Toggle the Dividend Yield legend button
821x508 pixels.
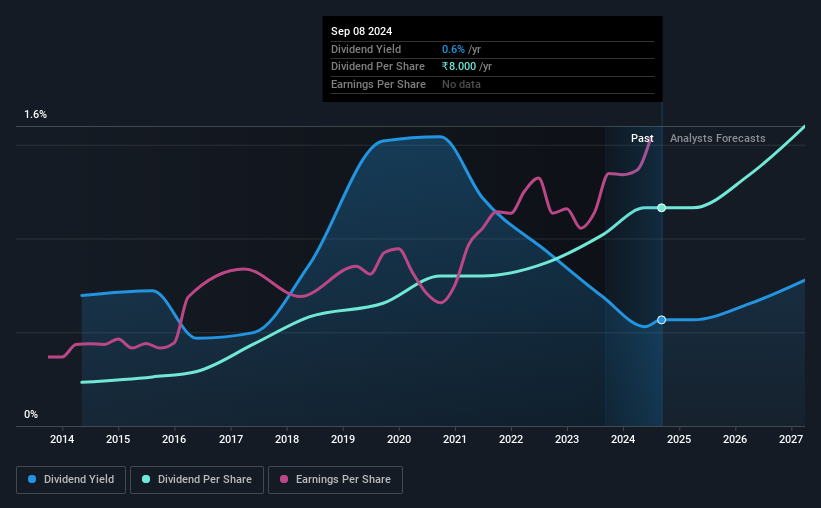pyautogui.click(x=71, y=480)
